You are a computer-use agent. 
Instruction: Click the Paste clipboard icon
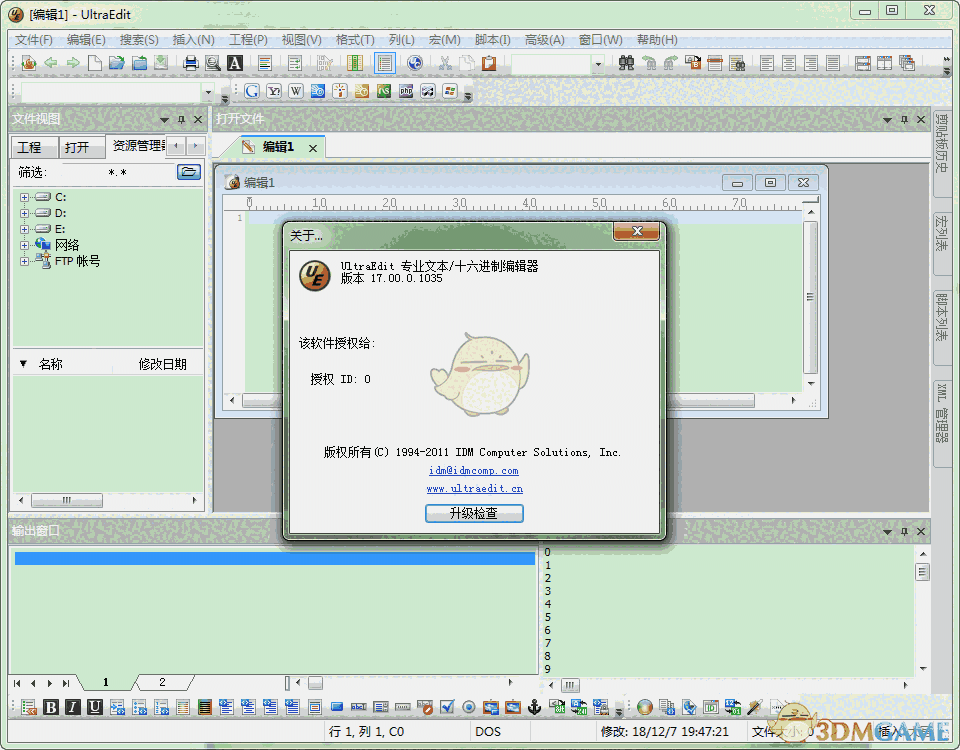(x=490, y=63)
